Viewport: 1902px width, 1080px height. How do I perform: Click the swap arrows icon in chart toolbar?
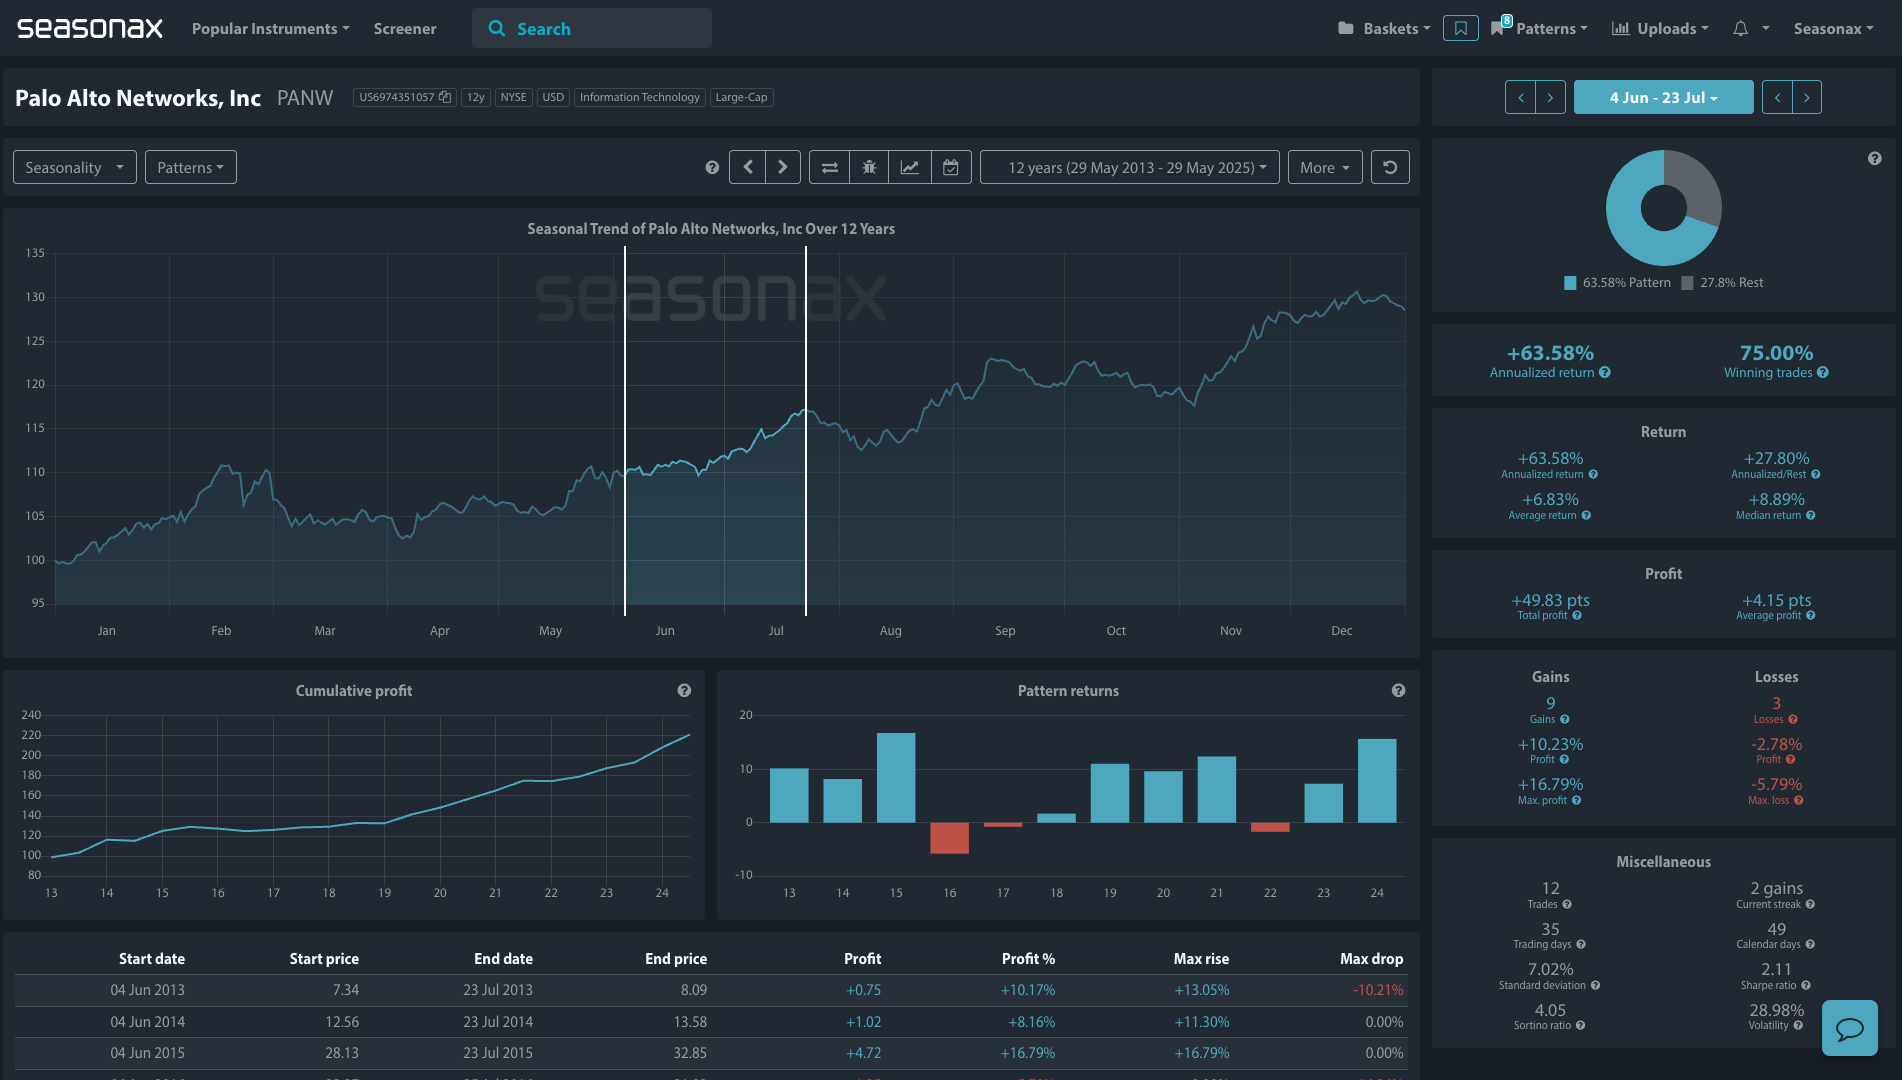pyautogui.click(x=829, y=167)
